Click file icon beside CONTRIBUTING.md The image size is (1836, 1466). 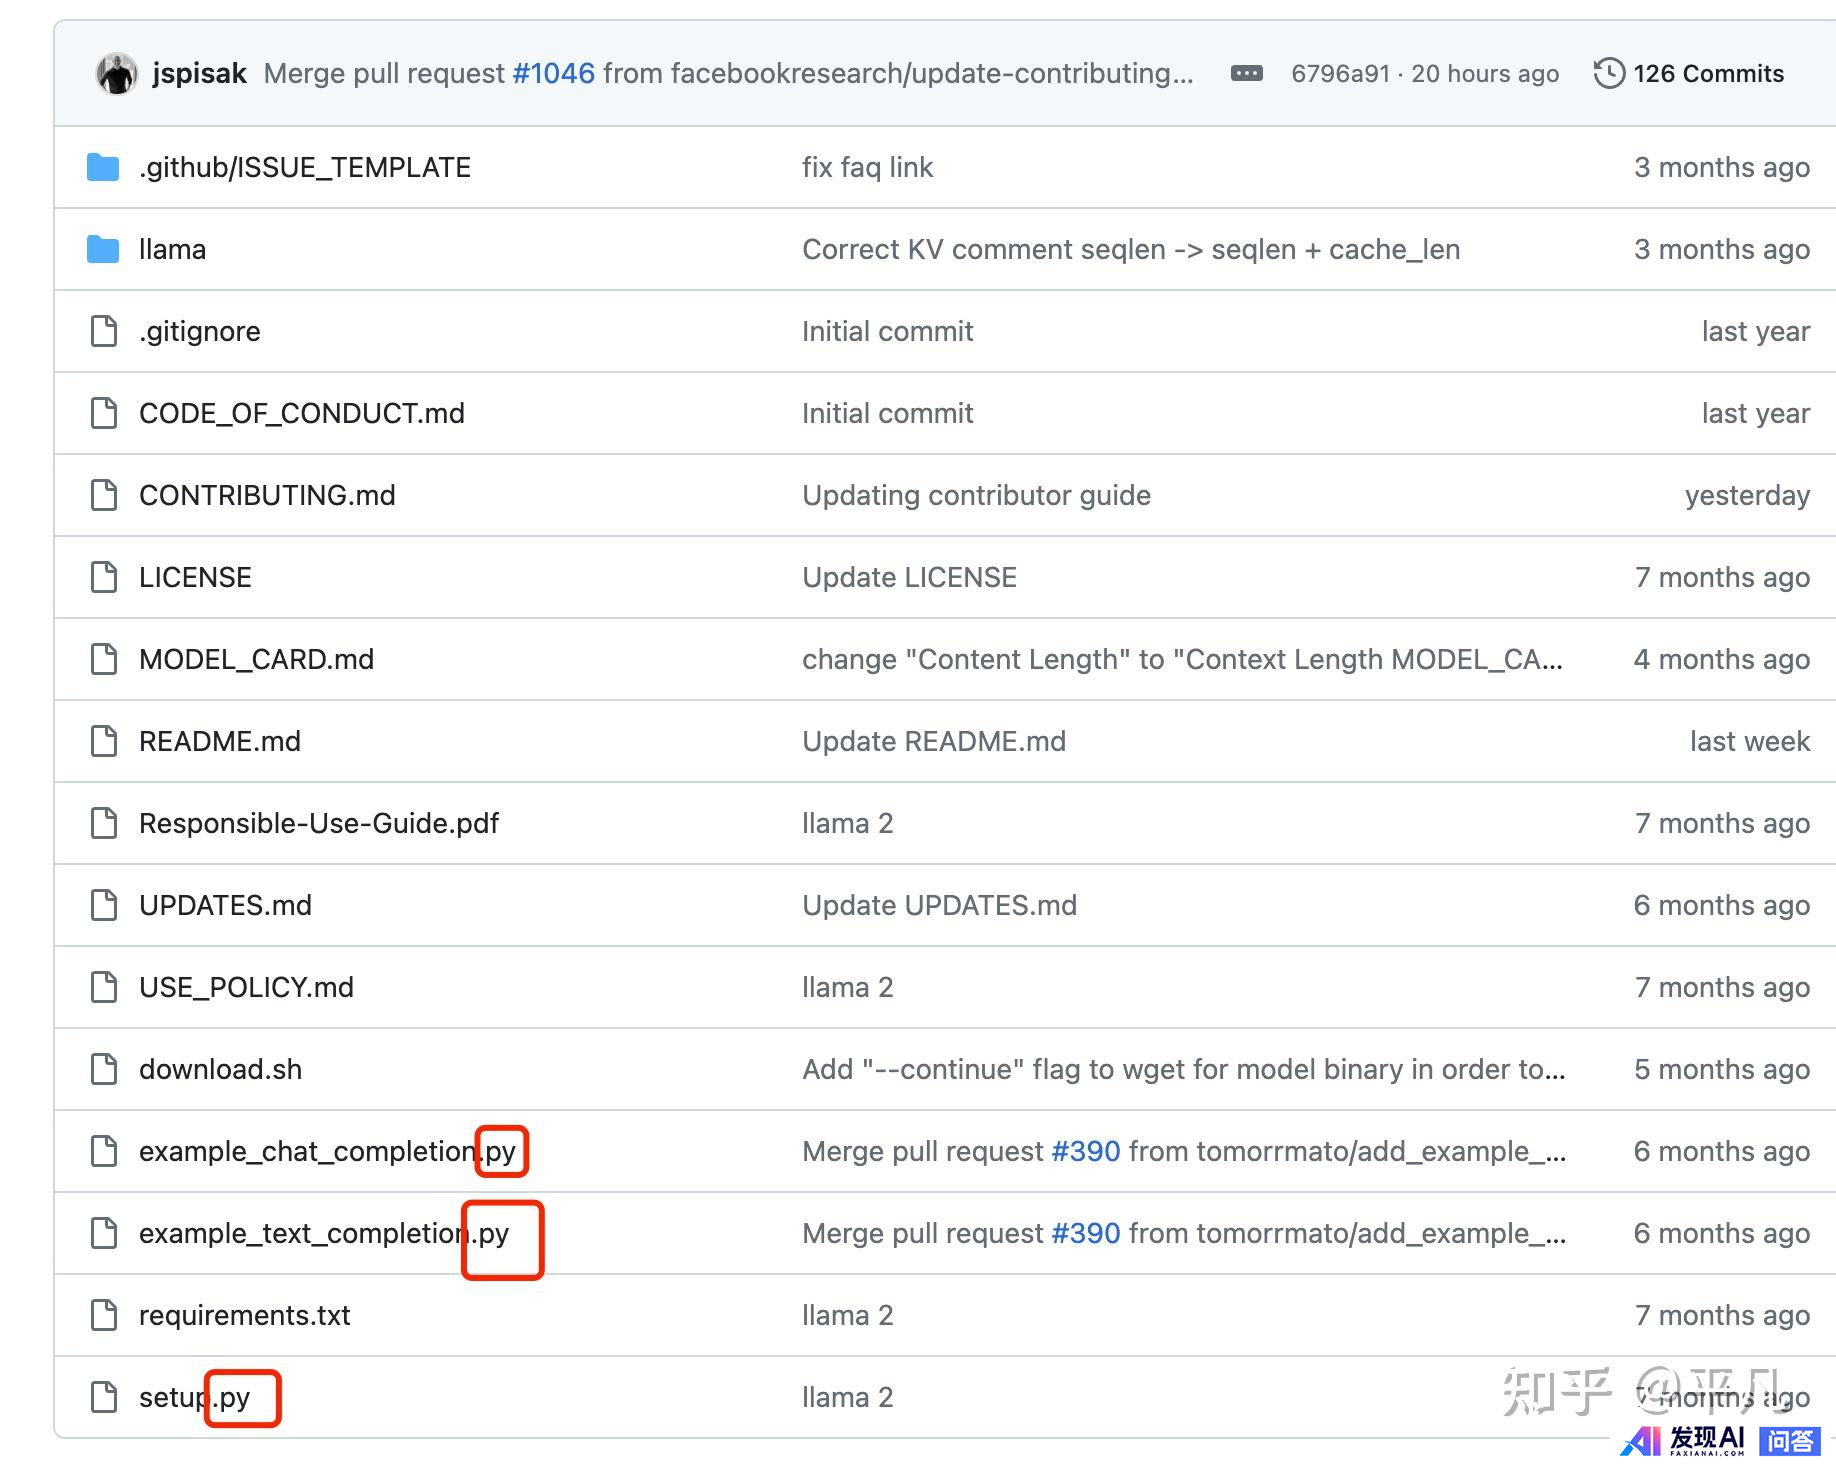tap(104, 495)
